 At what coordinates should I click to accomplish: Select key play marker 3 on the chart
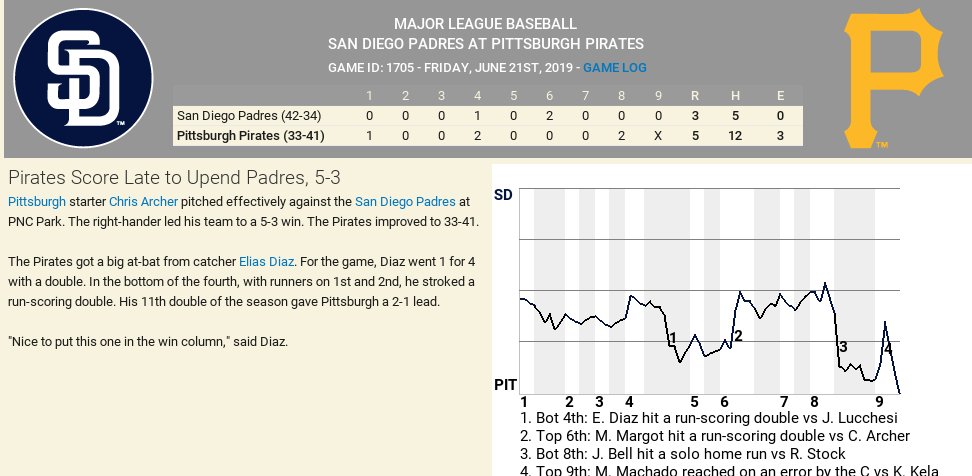point(843,347)
